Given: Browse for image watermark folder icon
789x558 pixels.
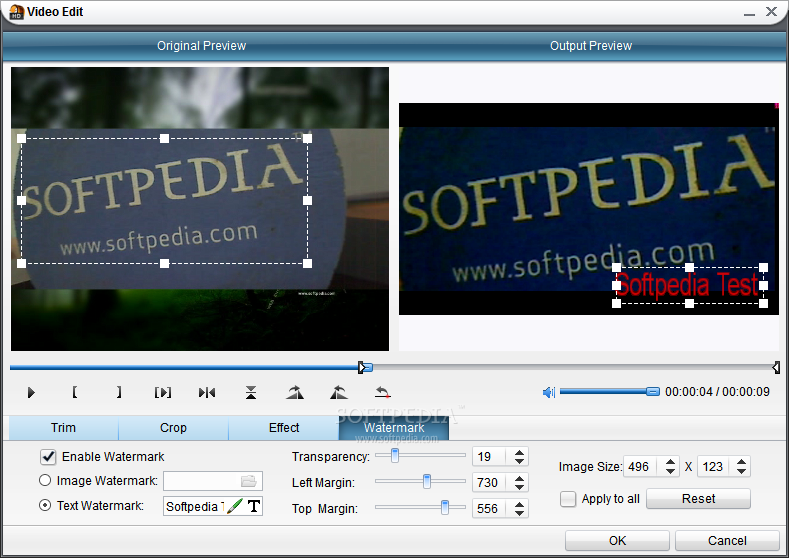Looking at the screenshot, I should point(249,481).
